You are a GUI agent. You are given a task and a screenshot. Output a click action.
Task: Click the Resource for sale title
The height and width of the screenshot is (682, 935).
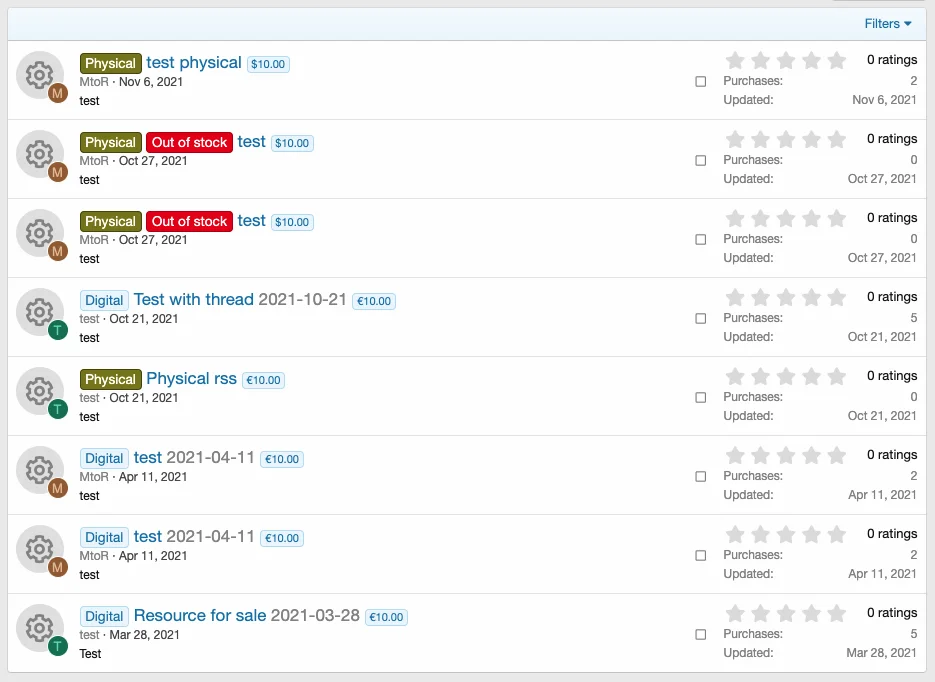click(x=200, y=616)
